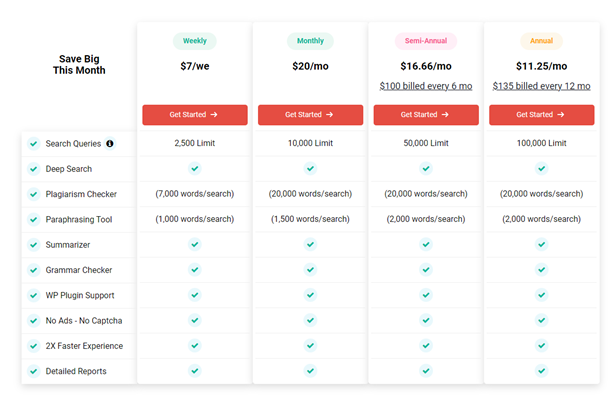This screenshot has width=612, height=404.
Task: Open the $135 billed every 12 mo link
Action: pos(541,86)
